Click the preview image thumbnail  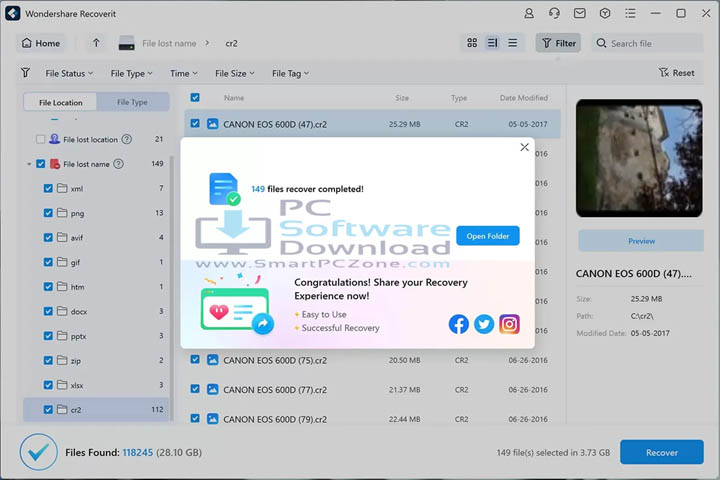tap(639, 158)
